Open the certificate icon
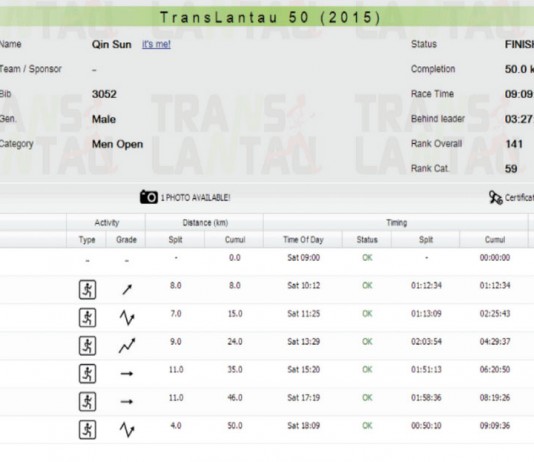The image size is (534, 462). point(496,197)
